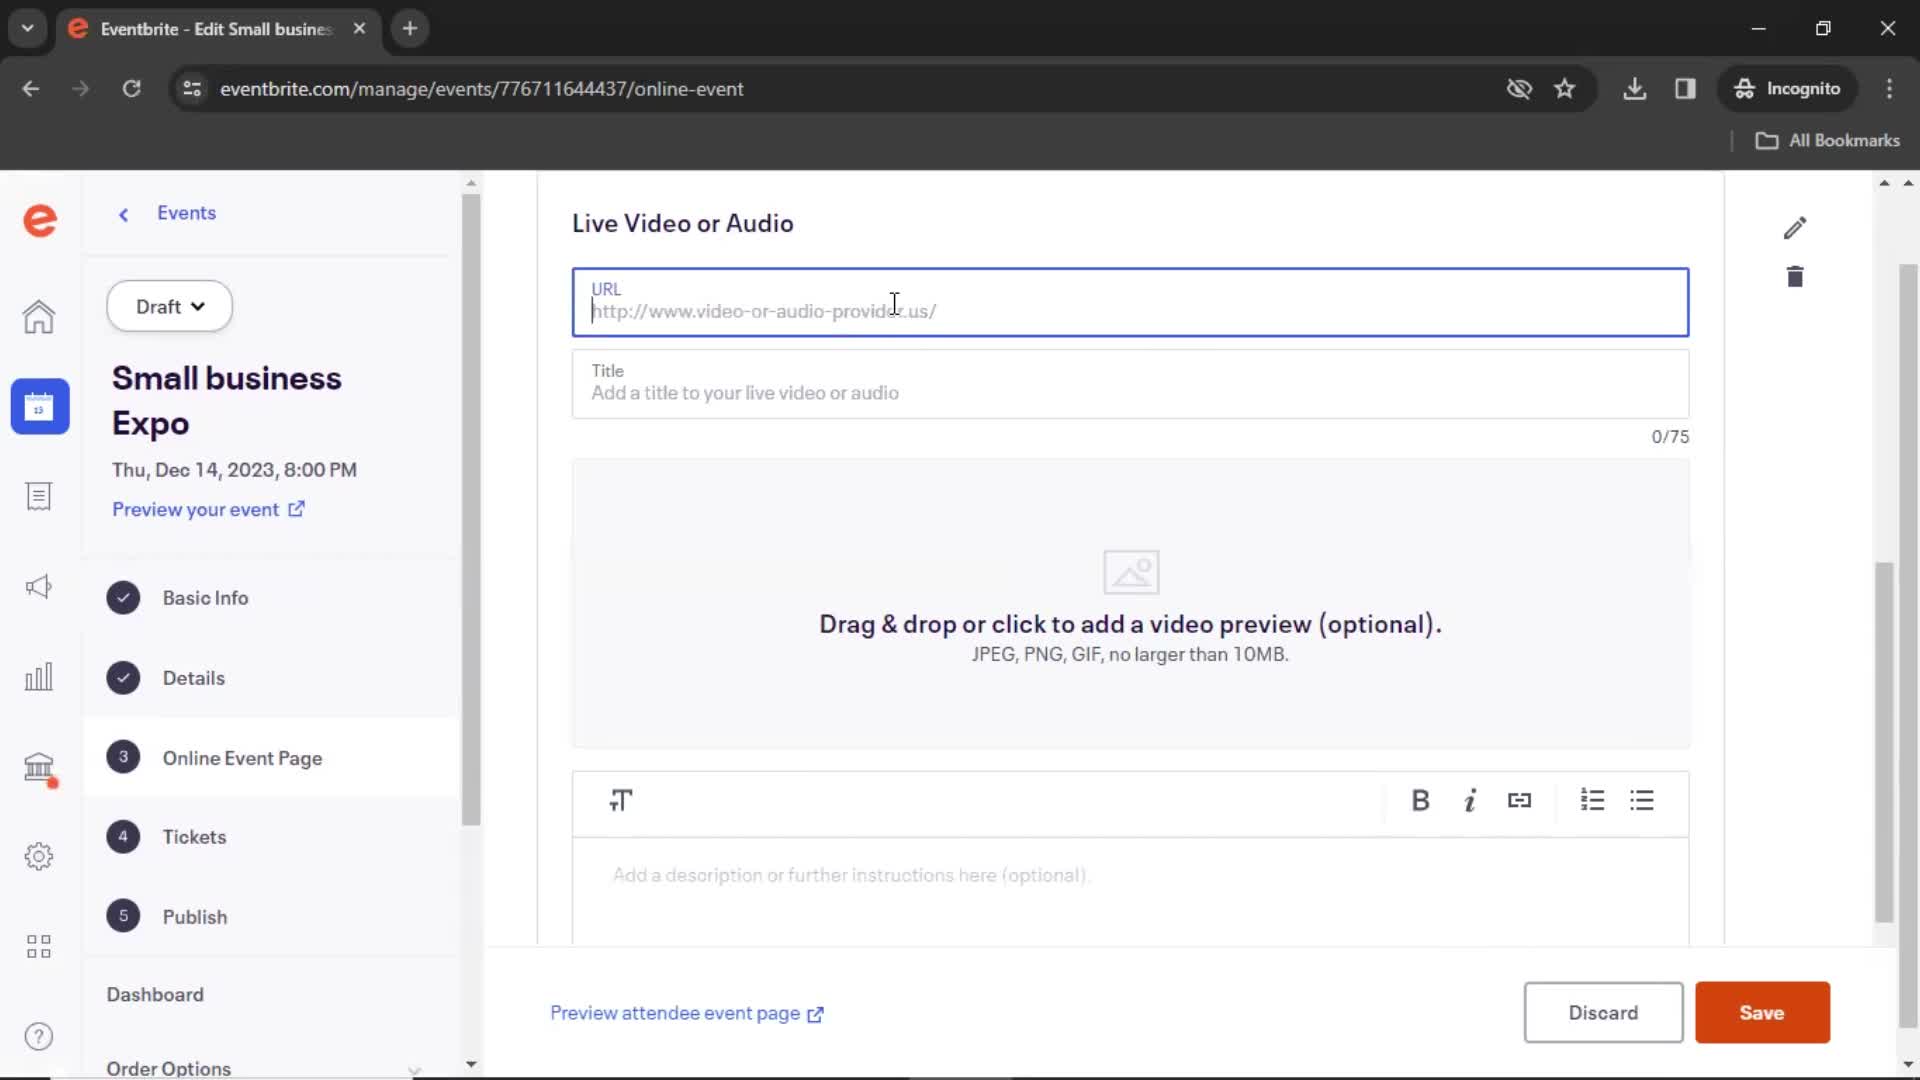Select the text size formatting tool

(620, 801)
